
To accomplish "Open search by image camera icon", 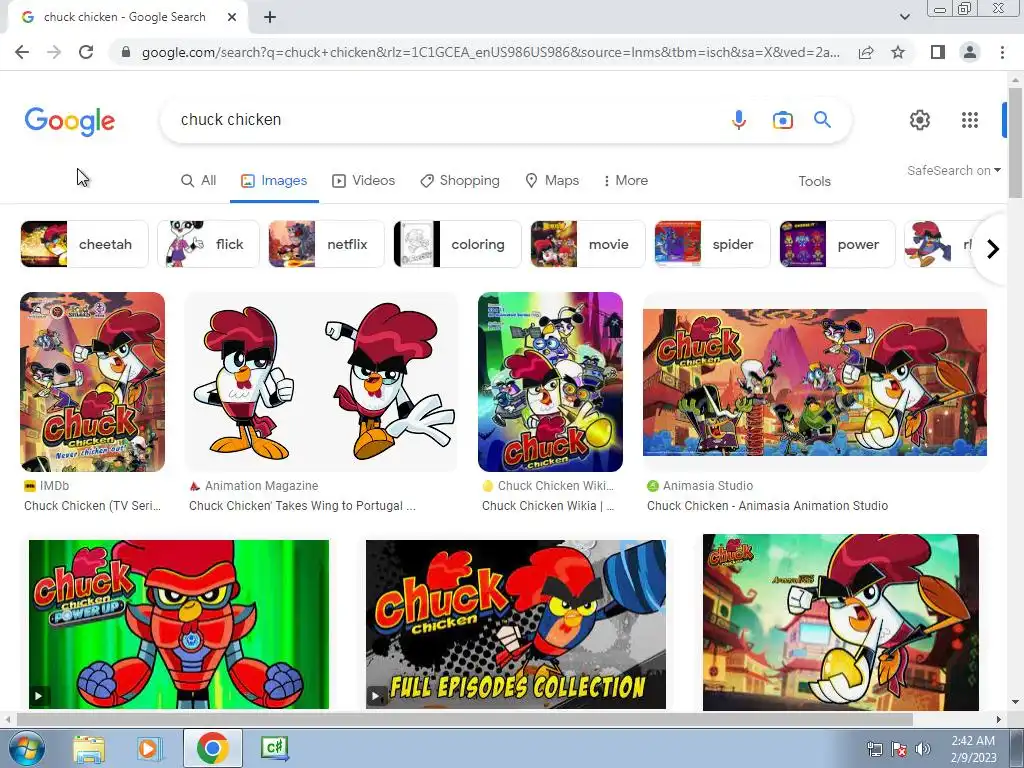I will (782, 120).
